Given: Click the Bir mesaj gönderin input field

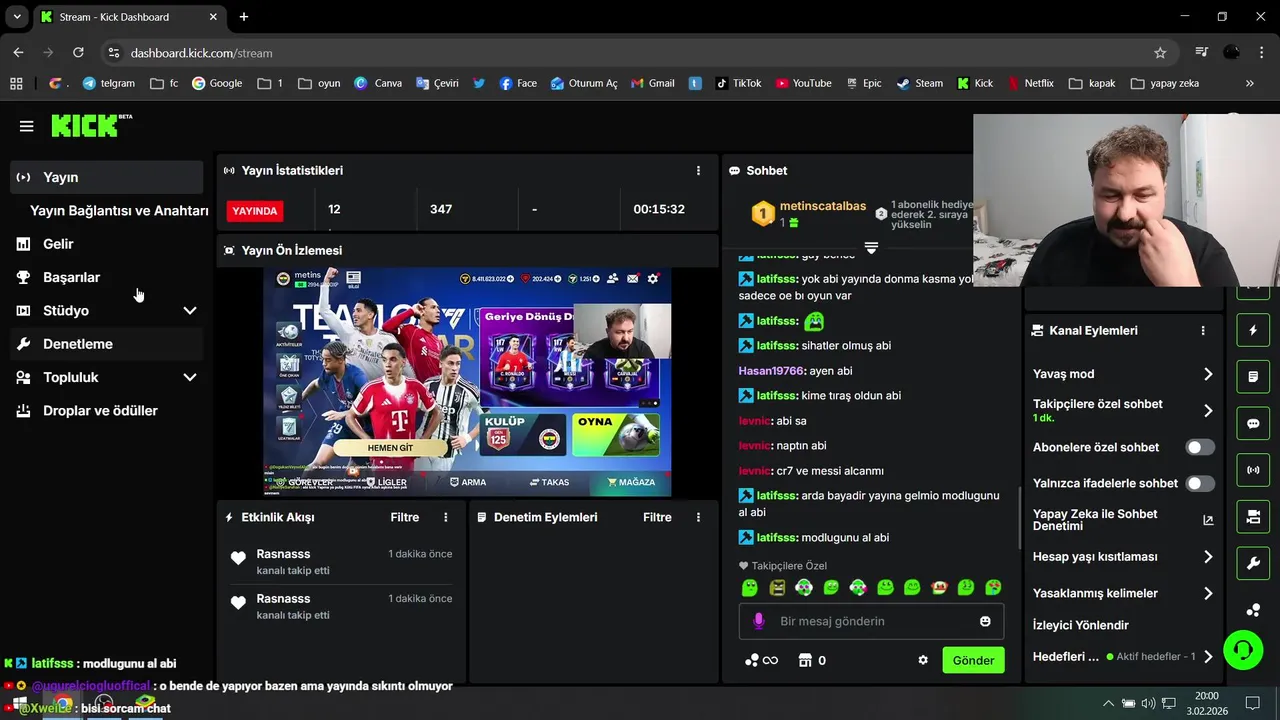Looking at the screenshot, I should [871, 621].
